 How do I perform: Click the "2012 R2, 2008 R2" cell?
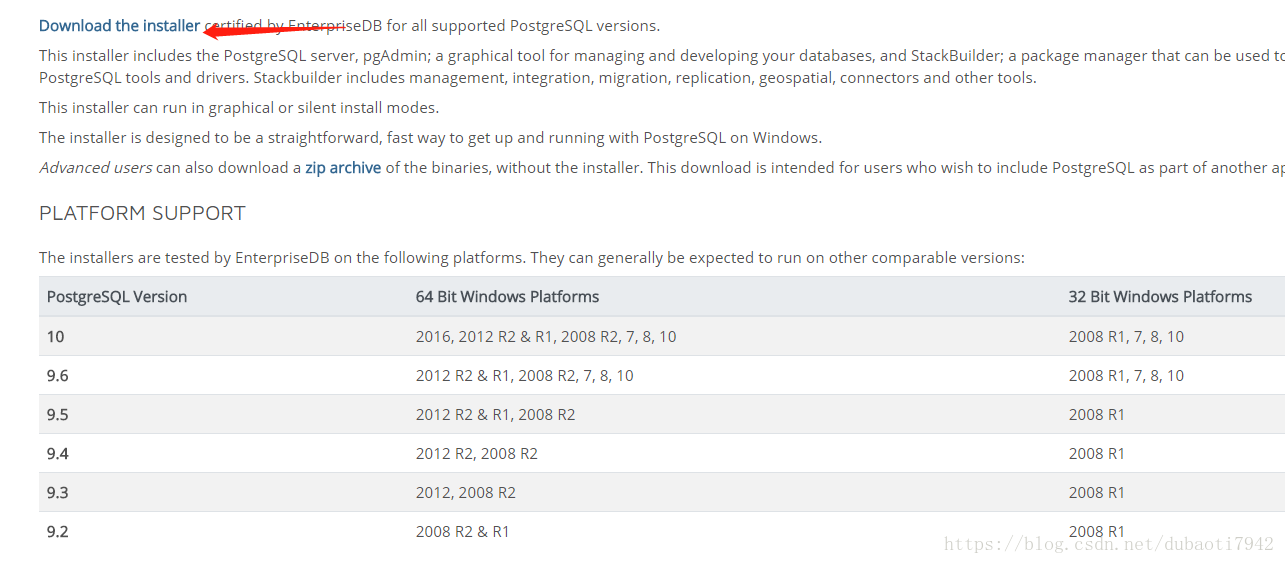pyautogui.click(x=477, y=454)
